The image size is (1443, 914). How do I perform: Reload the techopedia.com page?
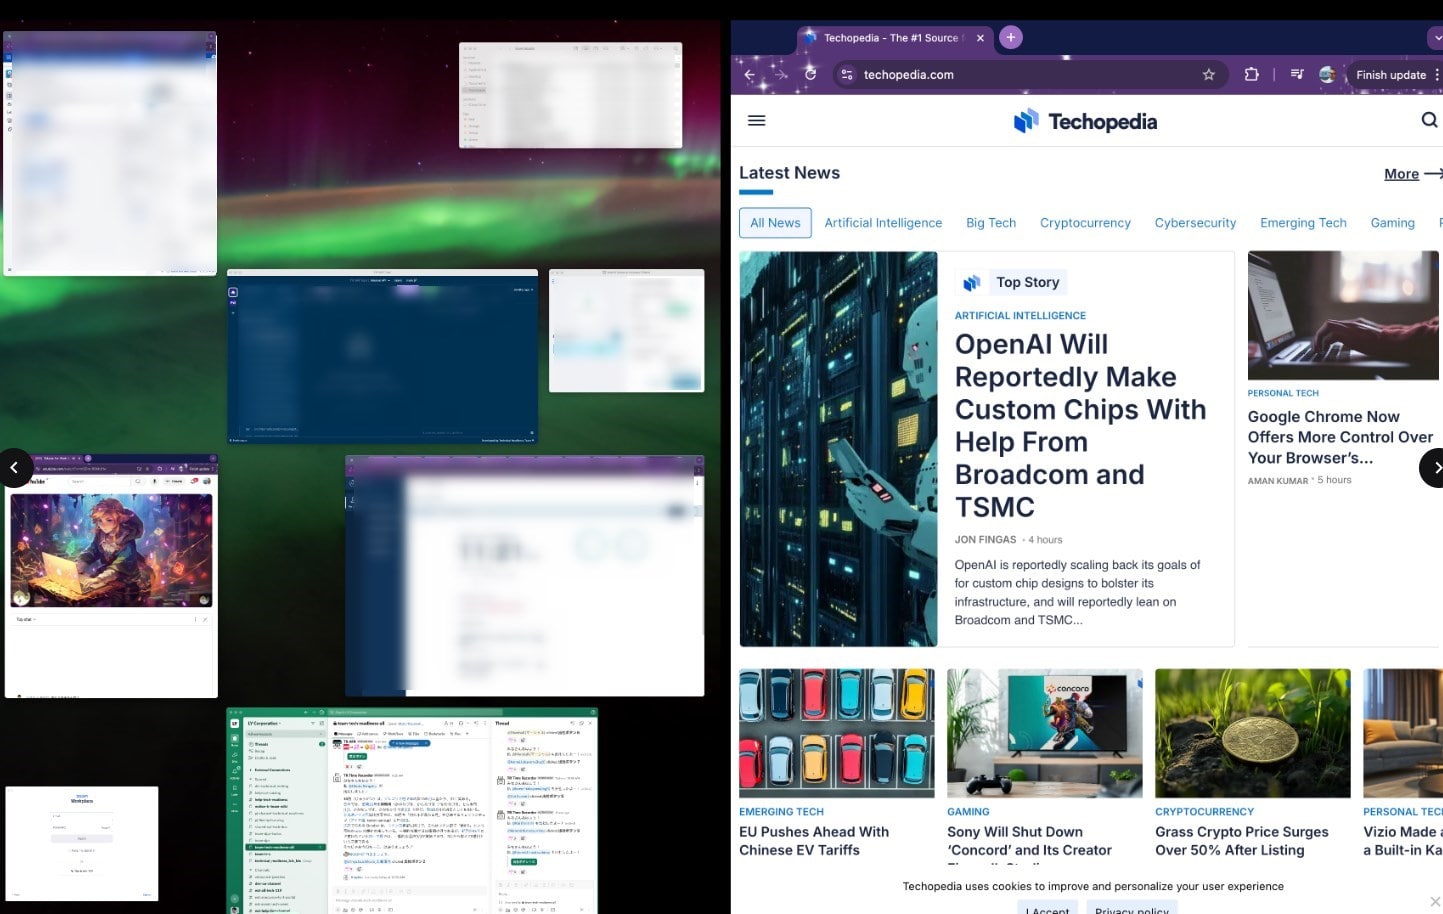pos(811,75)
